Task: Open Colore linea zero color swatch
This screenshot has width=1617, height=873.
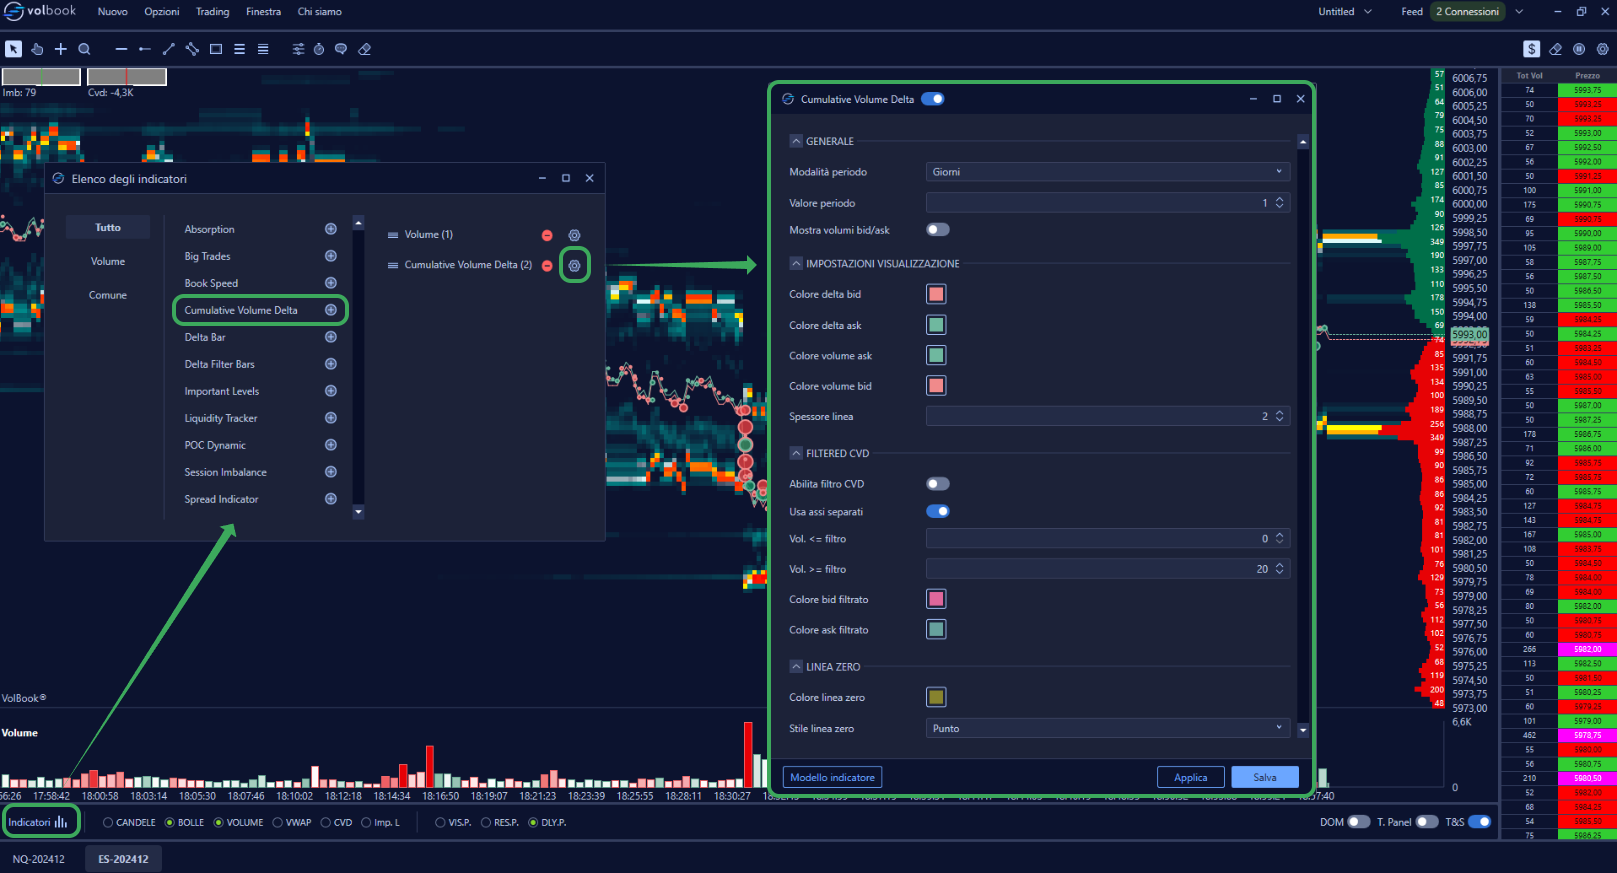Action: [x=936, y=697]
